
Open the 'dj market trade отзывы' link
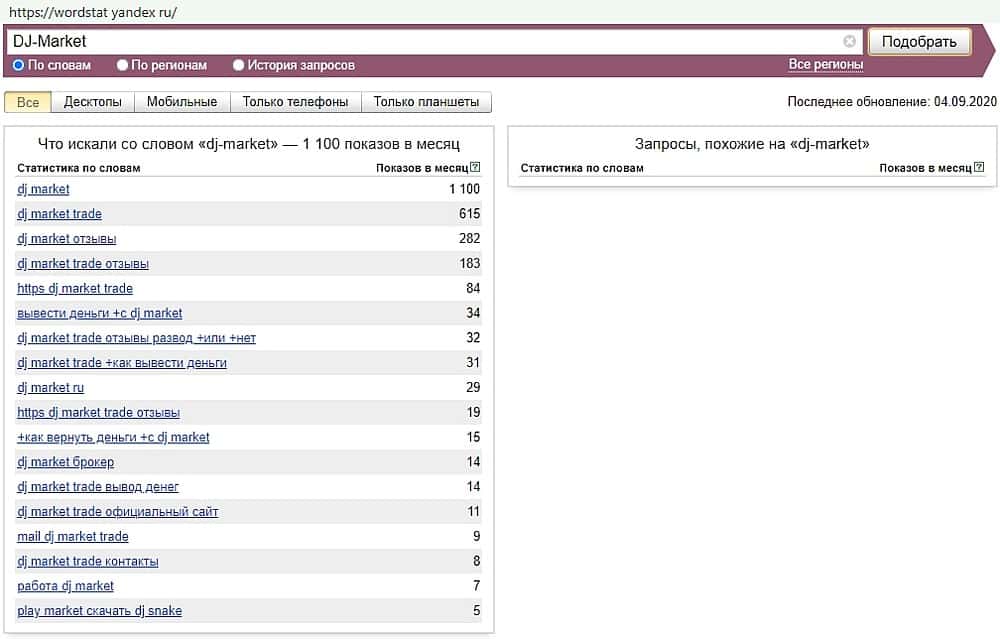(83, 264)
